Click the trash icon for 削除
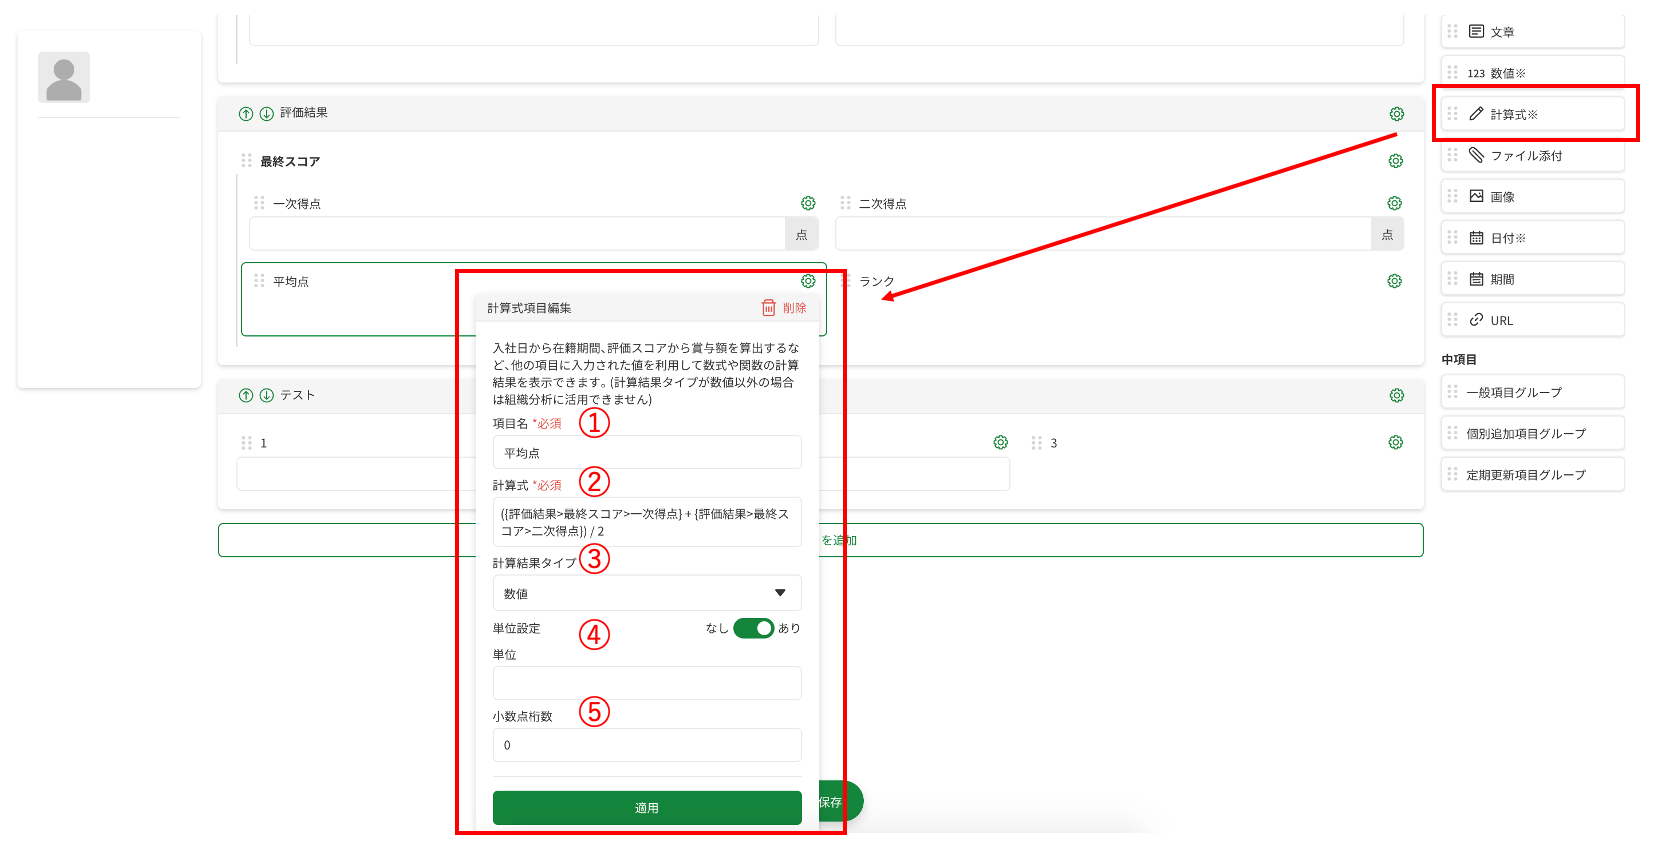 (x=769, y=308)
